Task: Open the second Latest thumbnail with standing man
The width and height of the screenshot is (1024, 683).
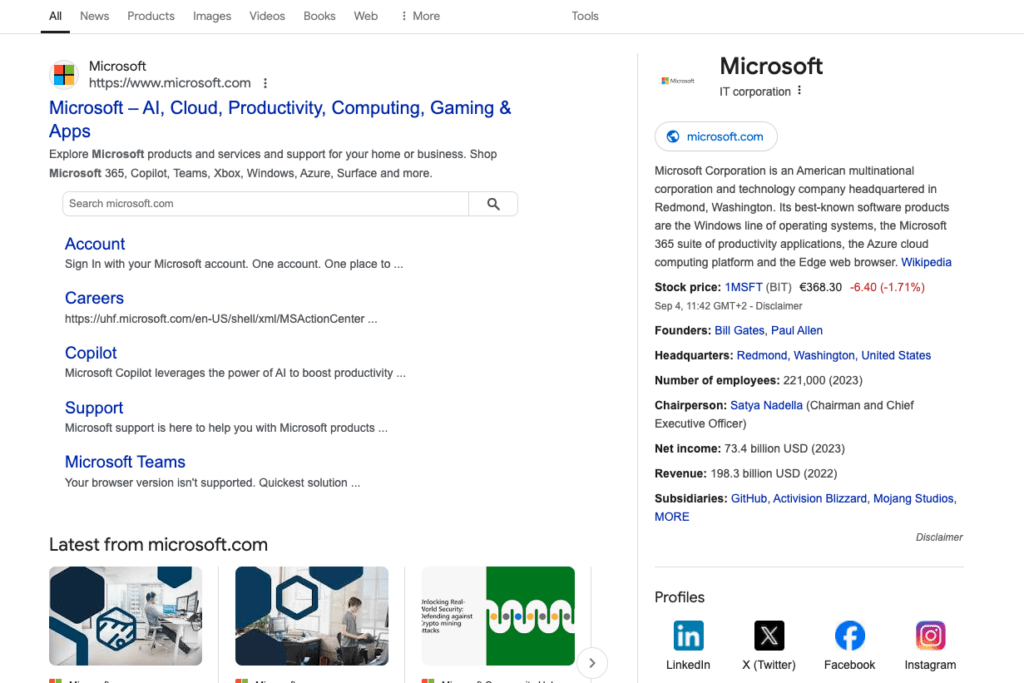Action: pos(312,616)
